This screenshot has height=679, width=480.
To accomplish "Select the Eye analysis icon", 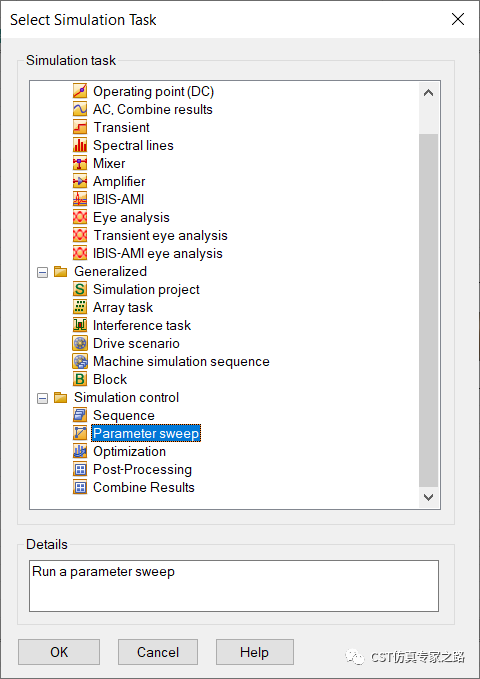I will 80,217.
